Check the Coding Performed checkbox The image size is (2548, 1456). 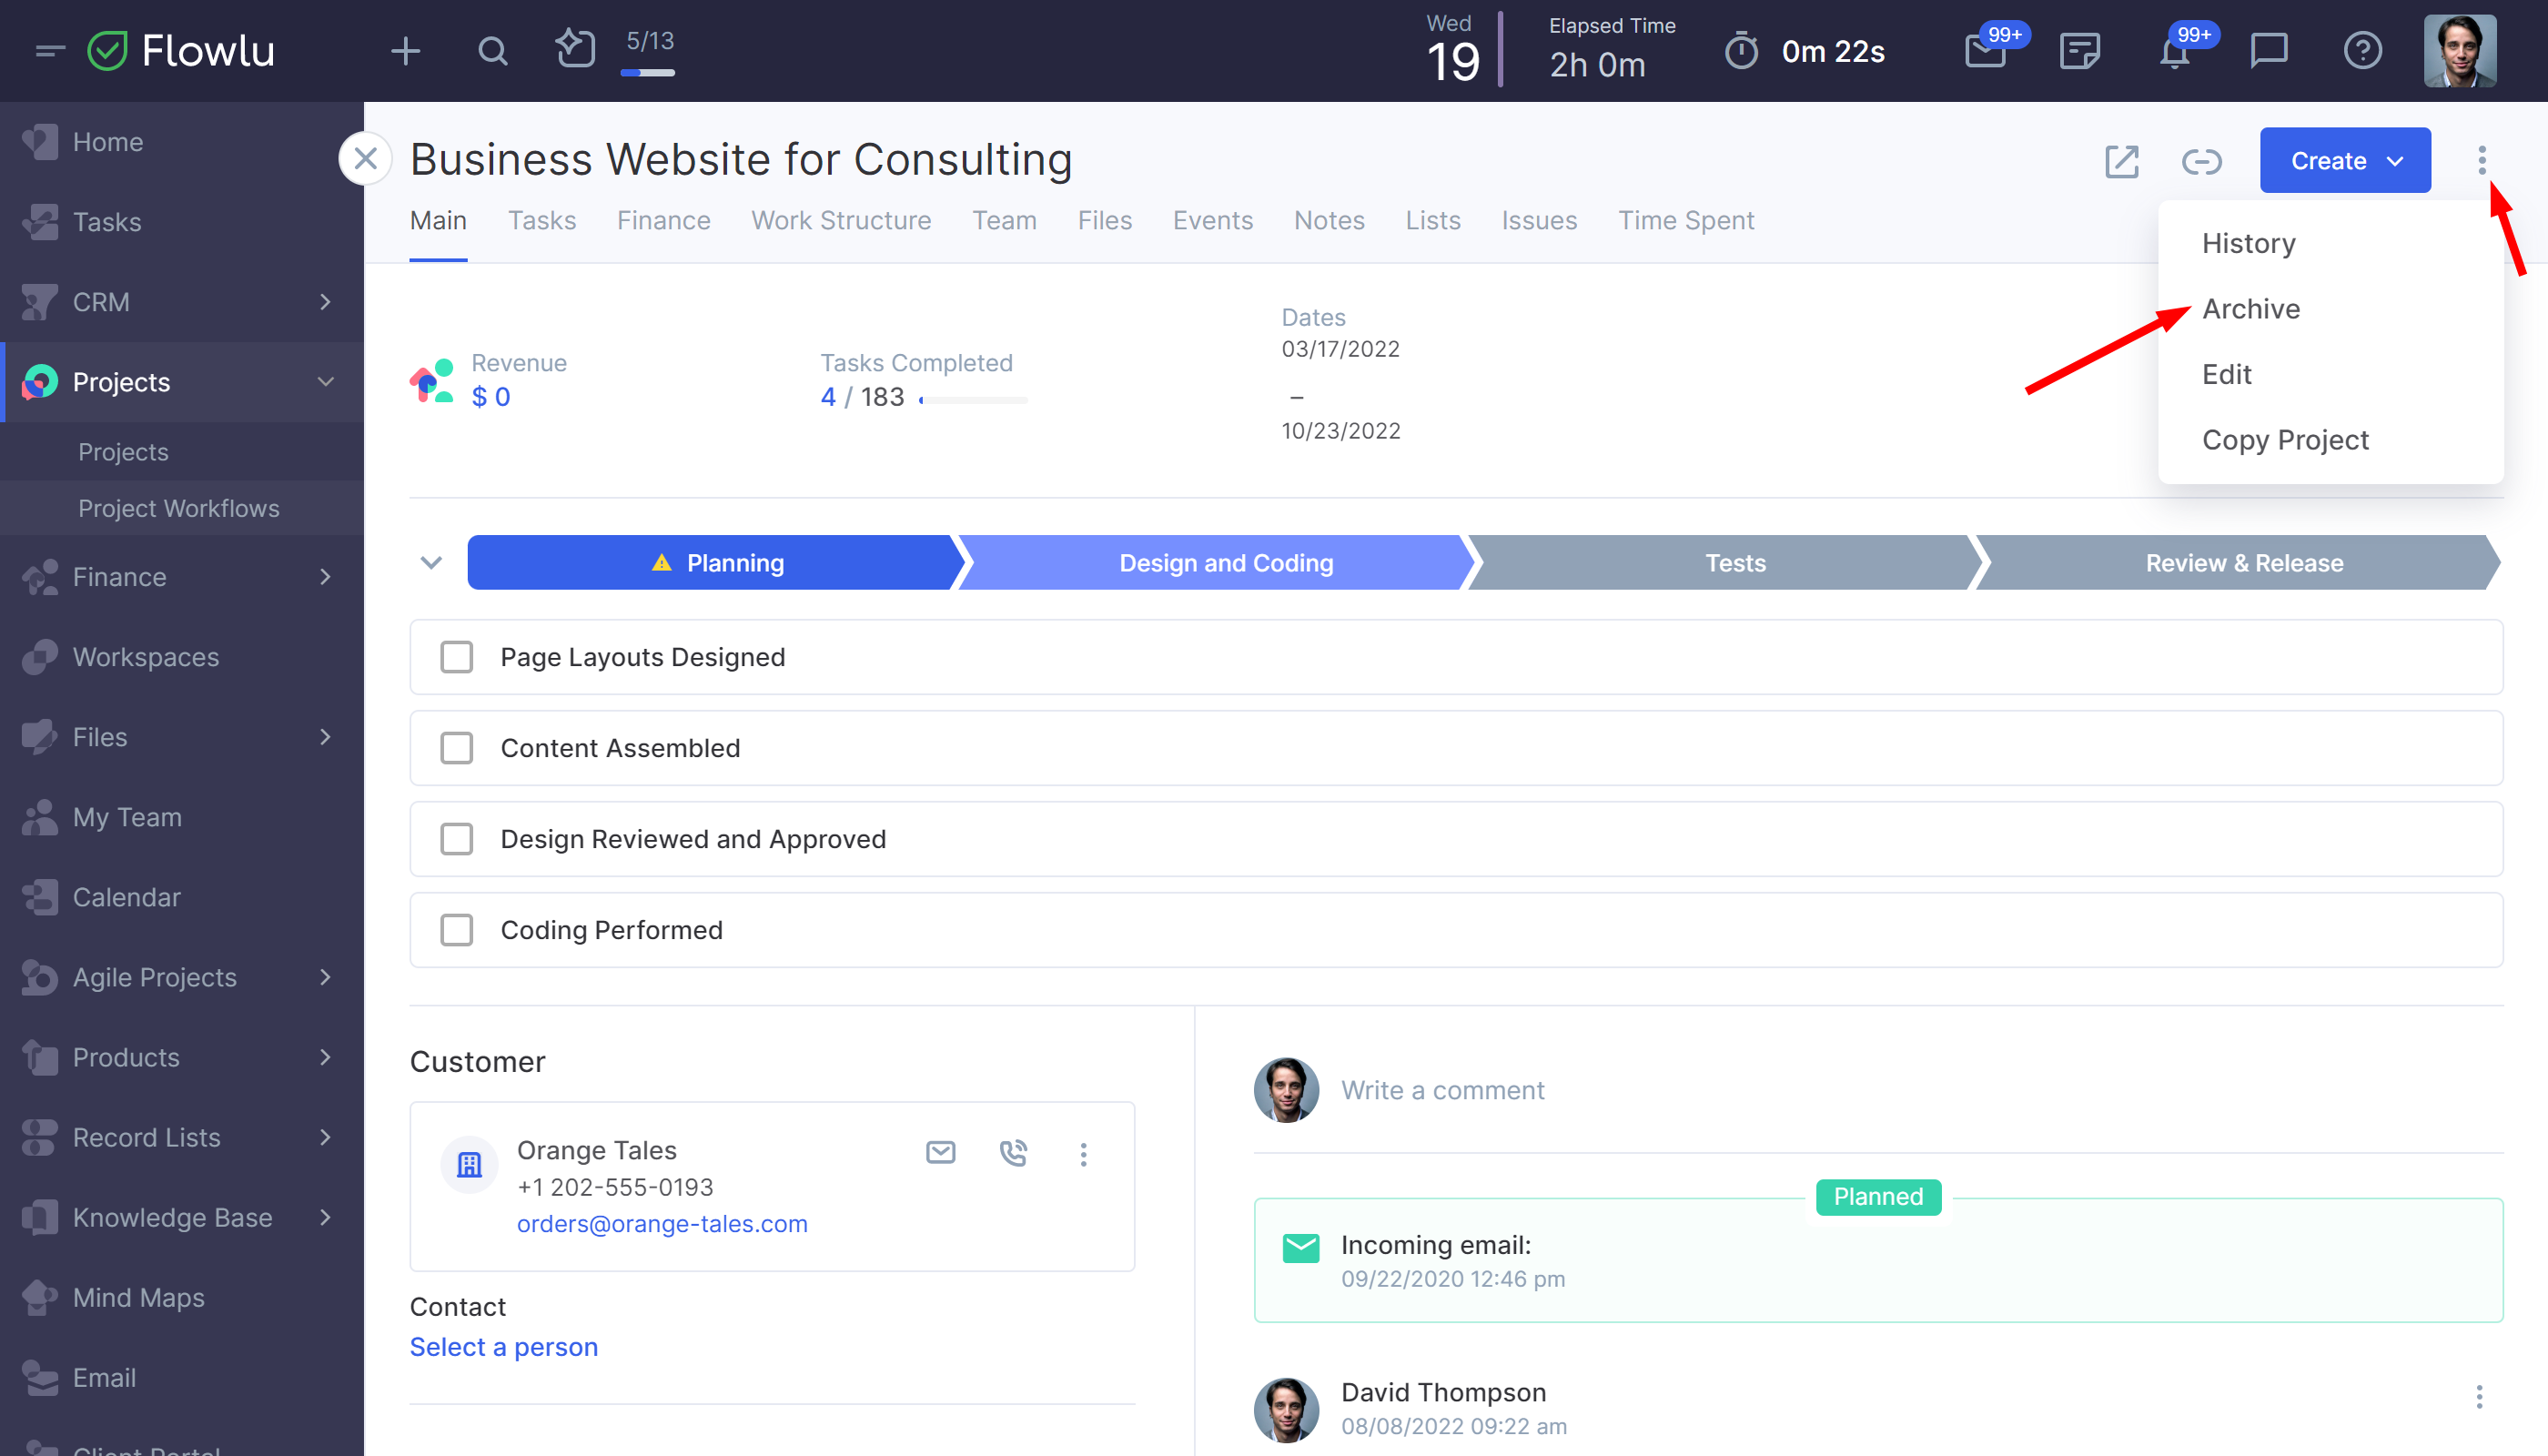point(456,930)
